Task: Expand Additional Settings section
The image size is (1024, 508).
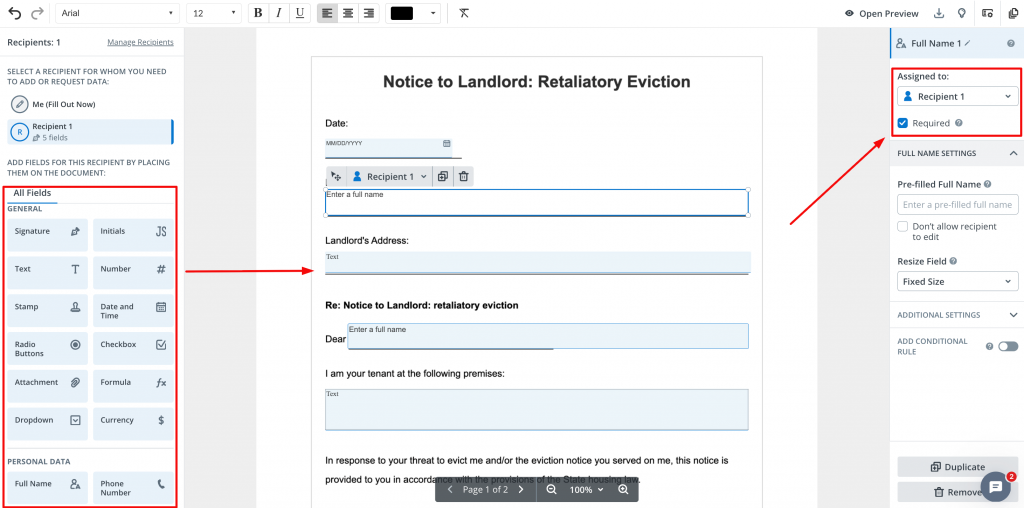Action: [x=1013, y=315]
